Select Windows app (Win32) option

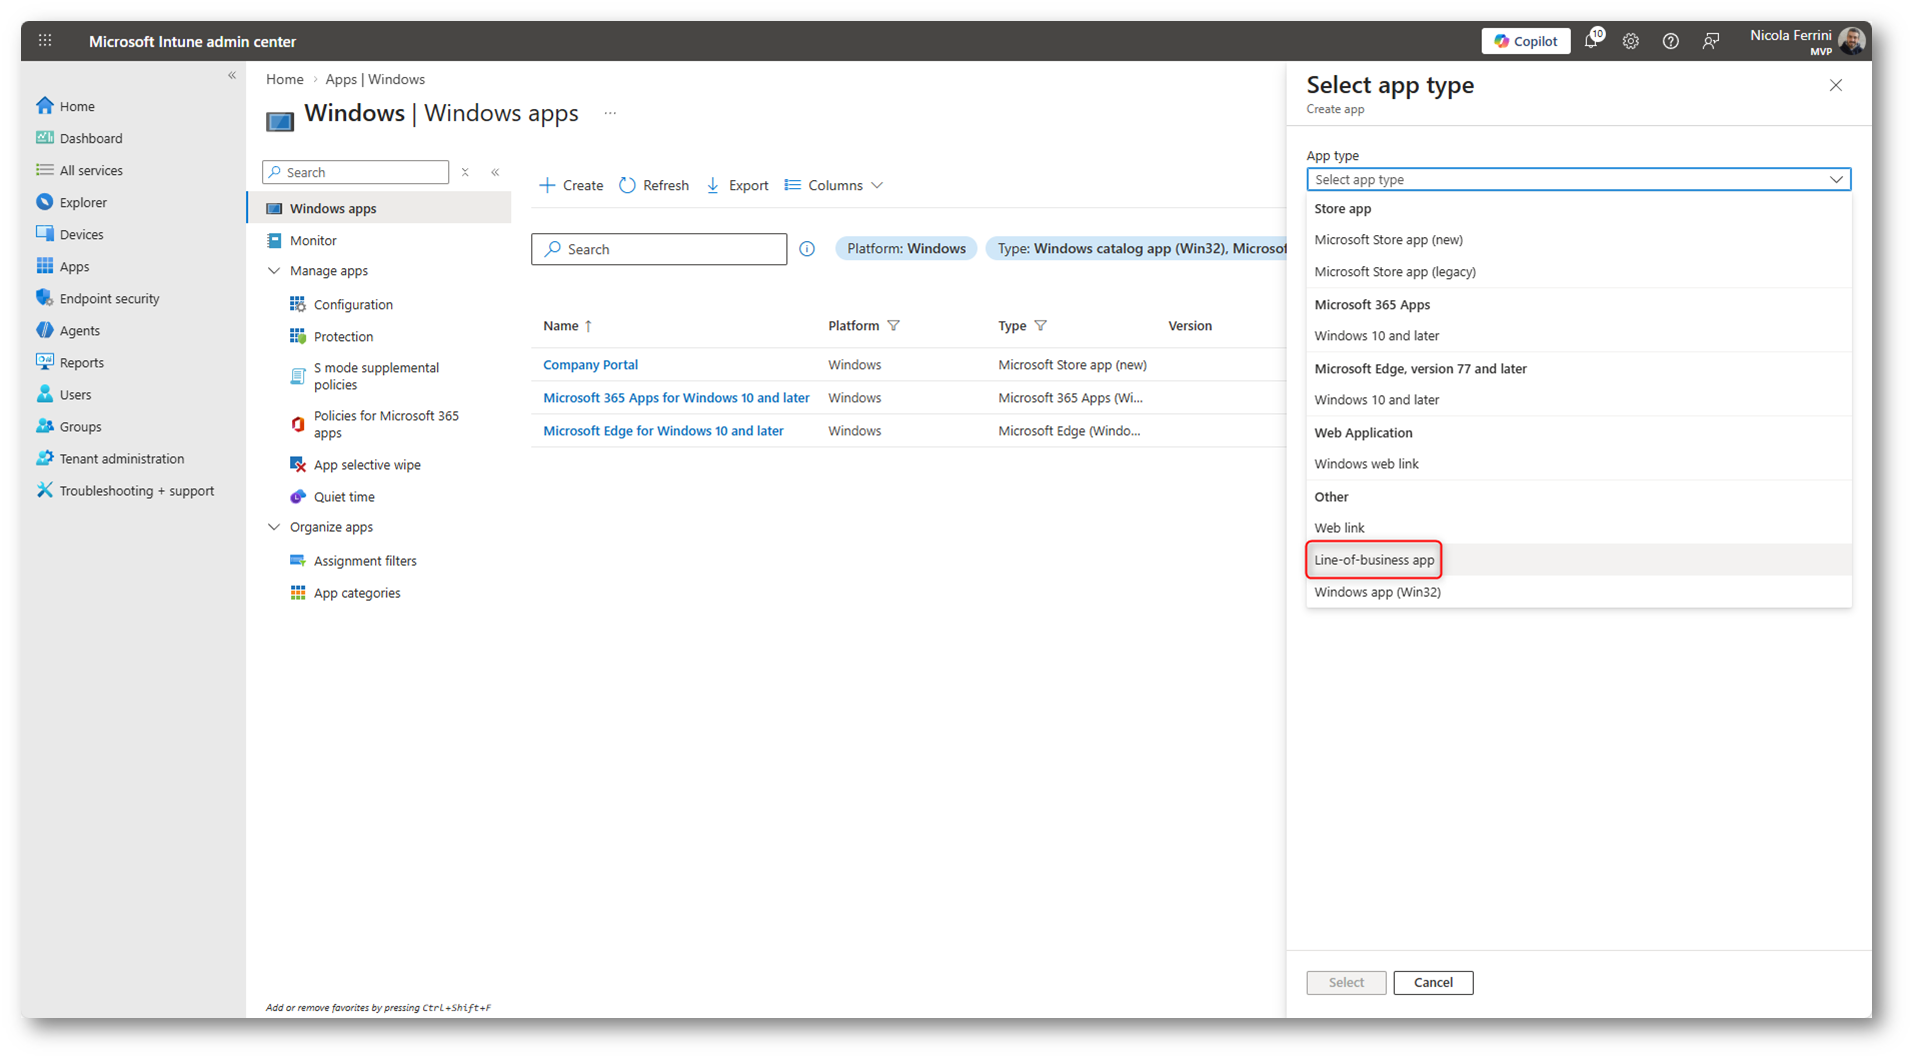(x=1377, y=592)
